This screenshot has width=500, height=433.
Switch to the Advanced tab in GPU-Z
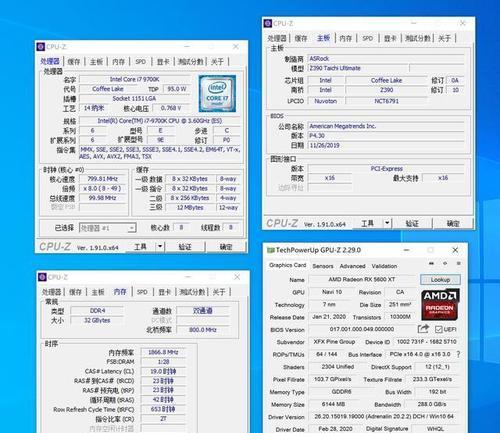352,266
